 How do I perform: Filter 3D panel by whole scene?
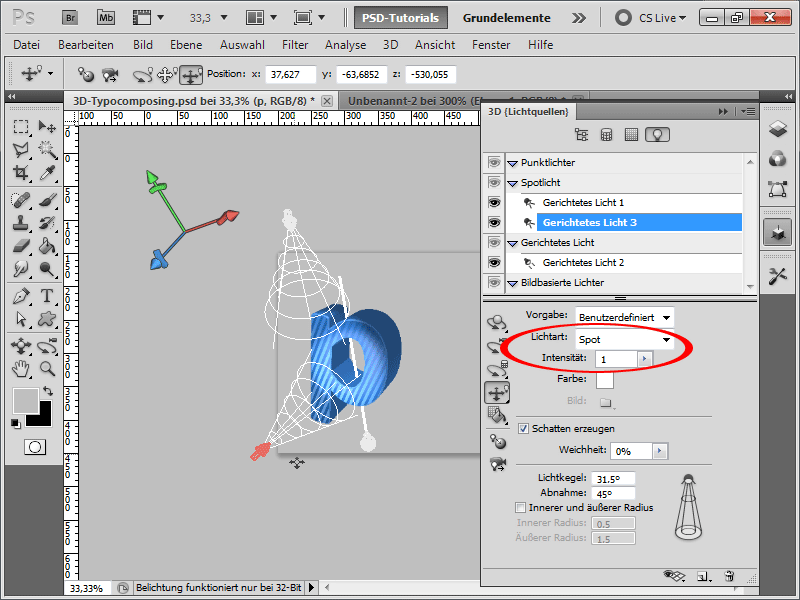581,135
